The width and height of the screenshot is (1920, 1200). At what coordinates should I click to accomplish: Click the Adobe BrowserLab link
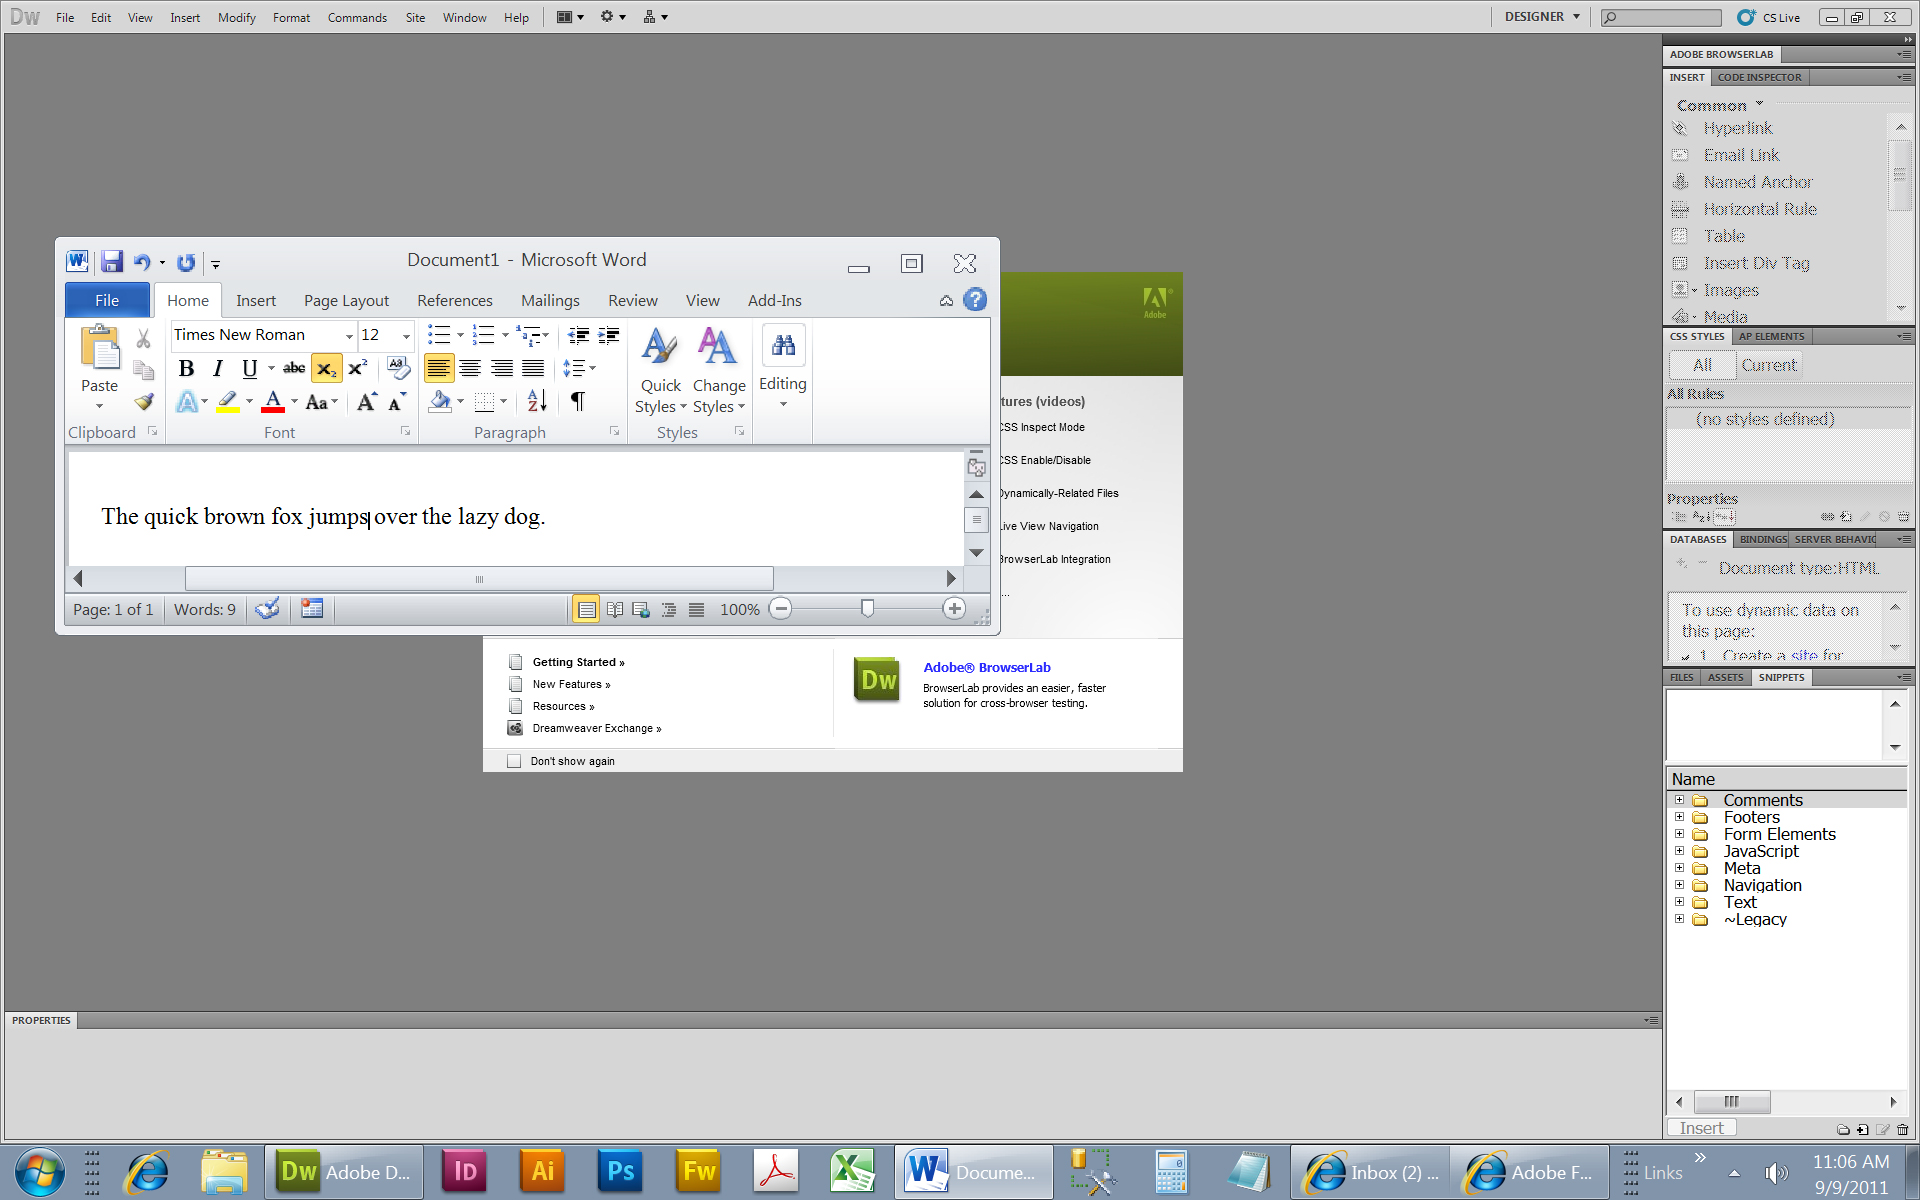(x=986, y=667)
